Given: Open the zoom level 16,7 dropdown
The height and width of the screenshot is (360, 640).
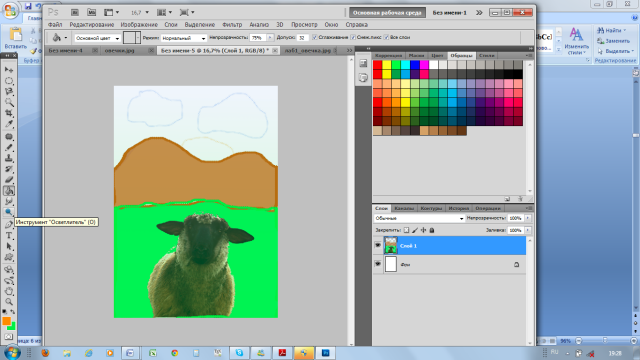Looking at the screenshot, I should tap(147, 13).
